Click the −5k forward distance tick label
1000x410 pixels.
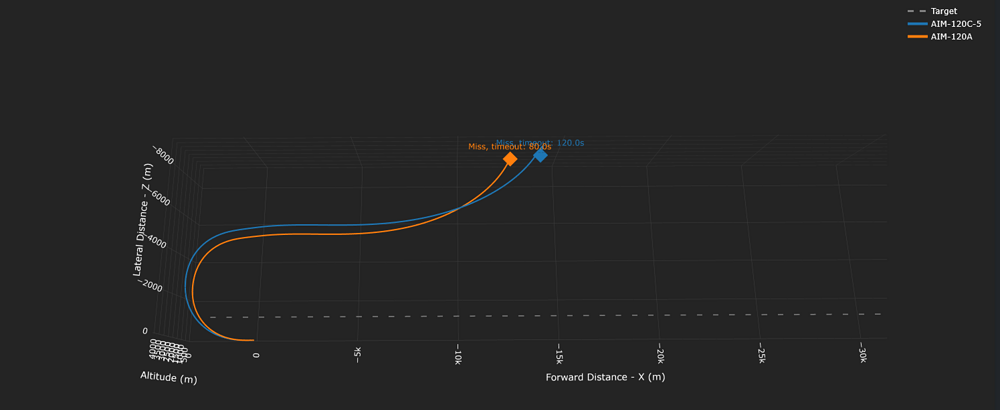click(x=358, y=355)
